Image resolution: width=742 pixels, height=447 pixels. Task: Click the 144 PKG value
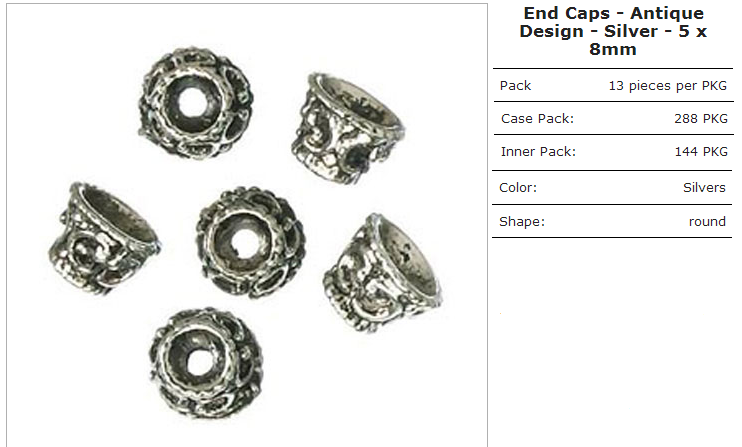click(x=701, y=151)
